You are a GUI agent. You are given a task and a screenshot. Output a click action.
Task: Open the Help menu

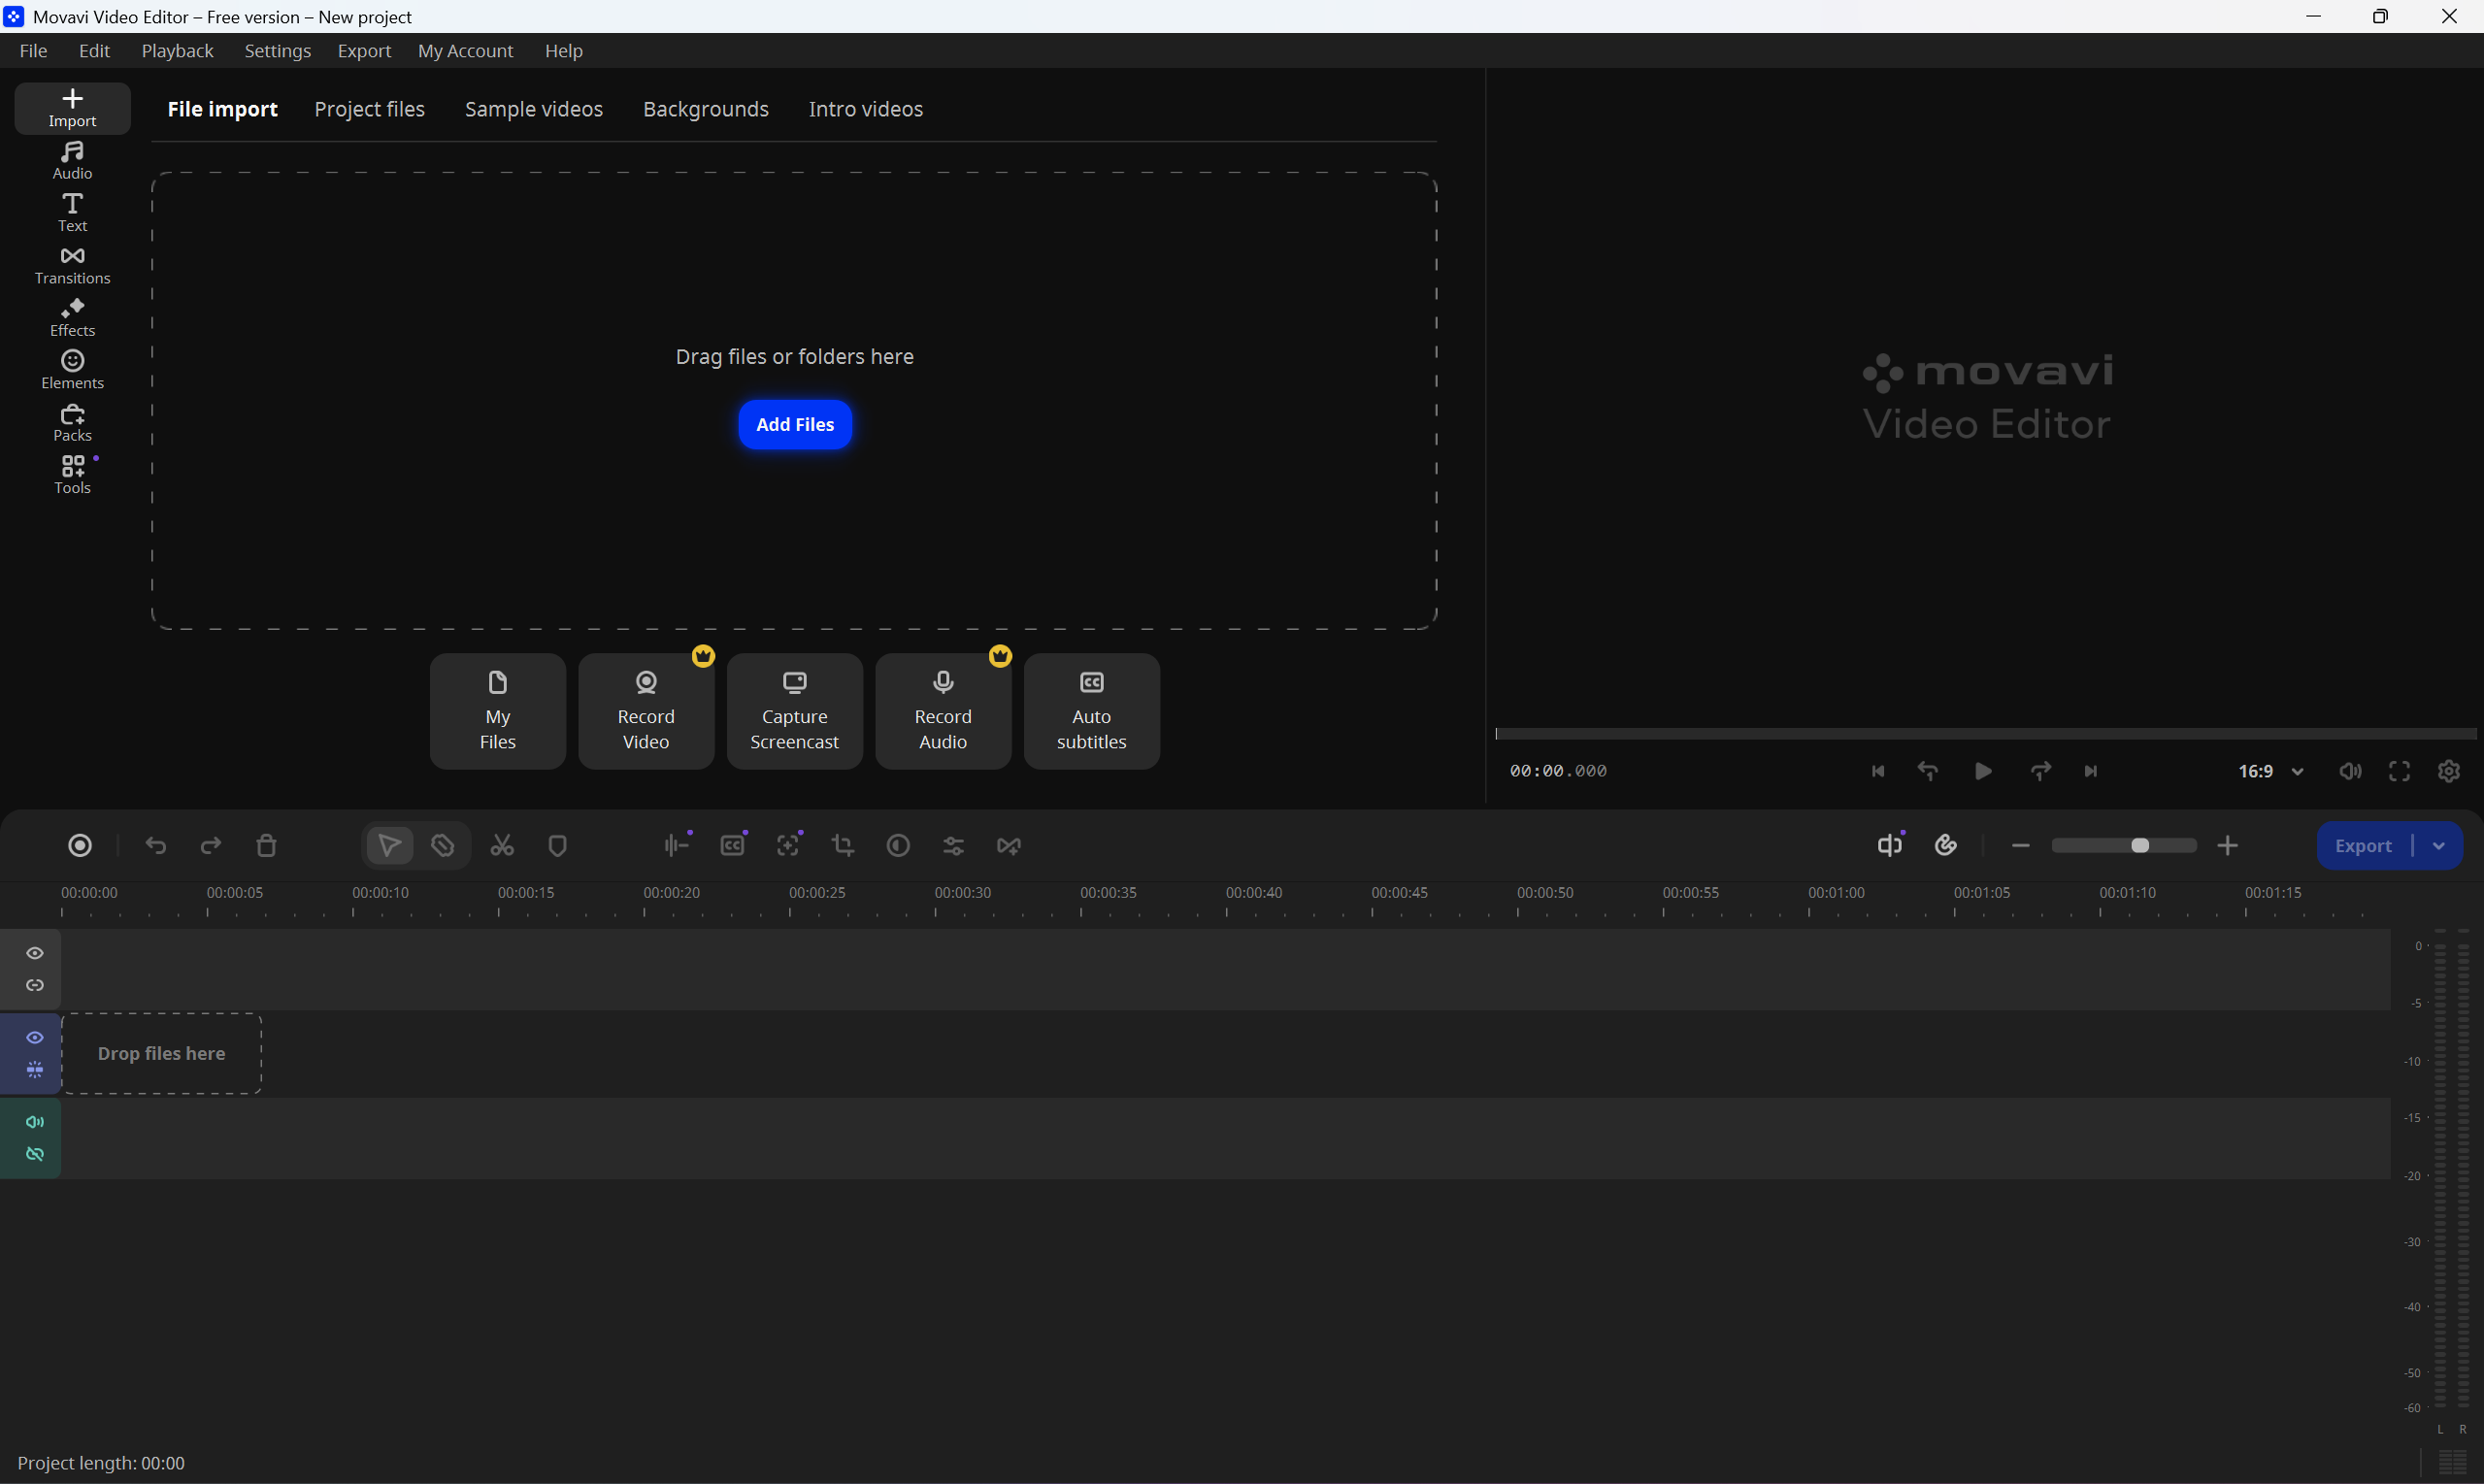coord(563,50)
